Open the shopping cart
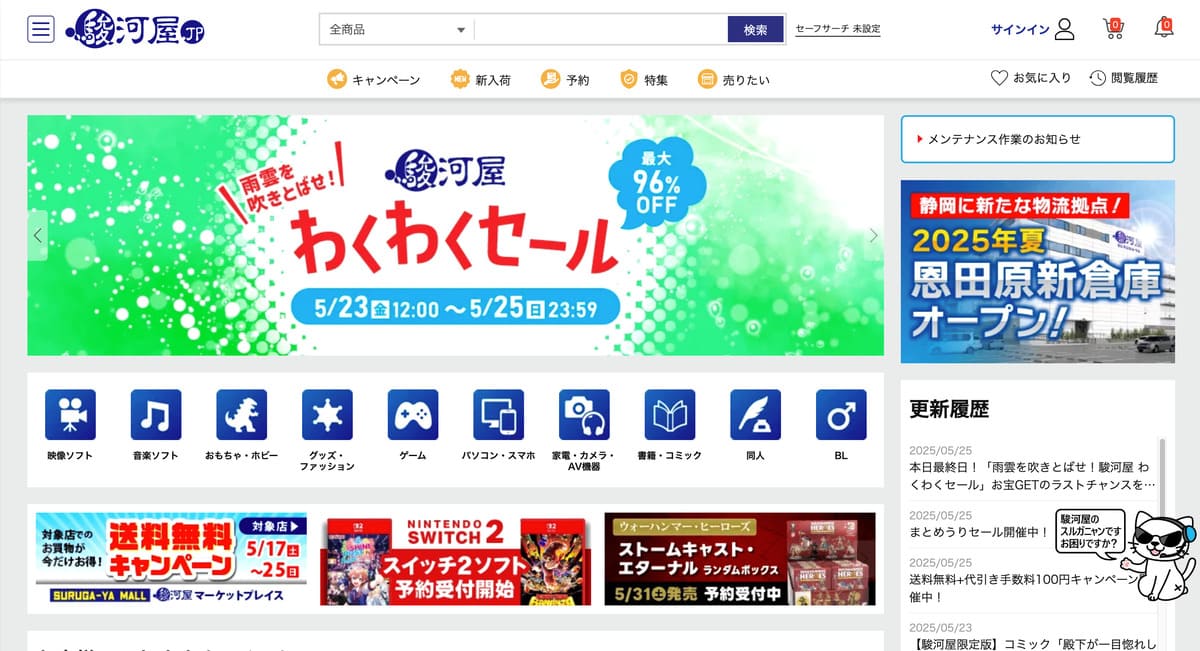 pyautogui.click(x=1113, y=28)
